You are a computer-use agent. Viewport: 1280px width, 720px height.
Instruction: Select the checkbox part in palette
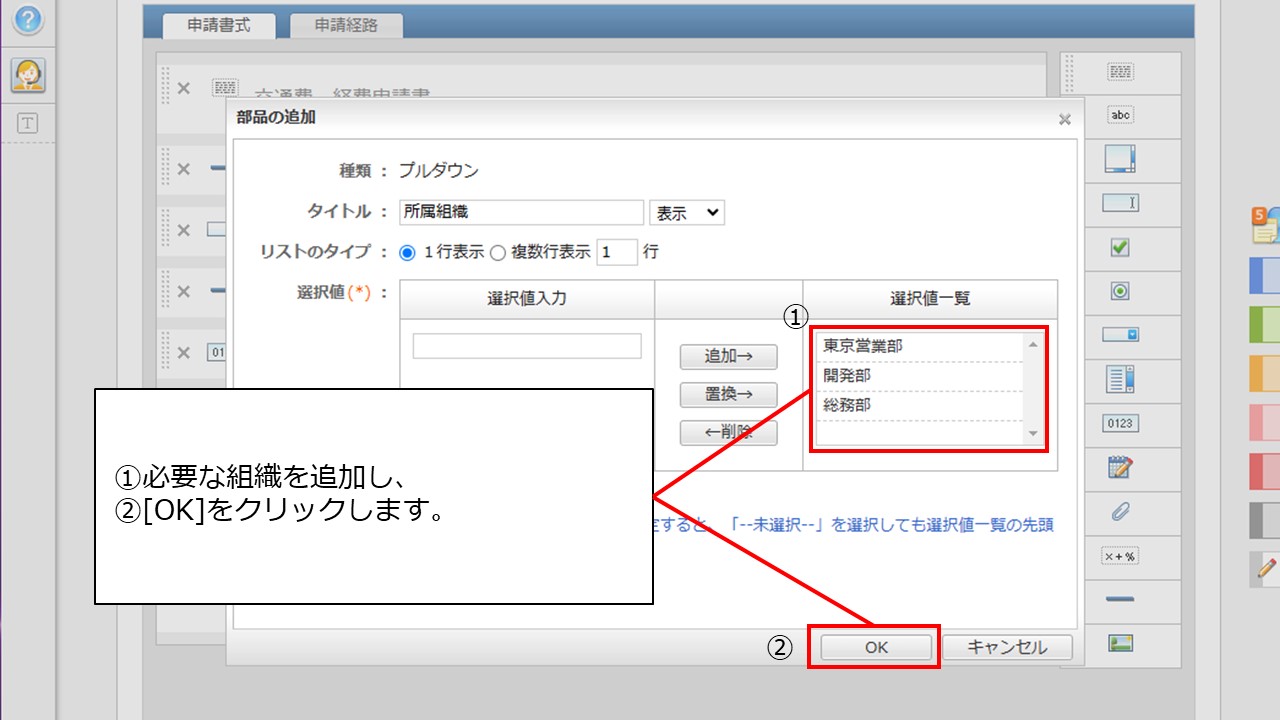(1120, 247)
